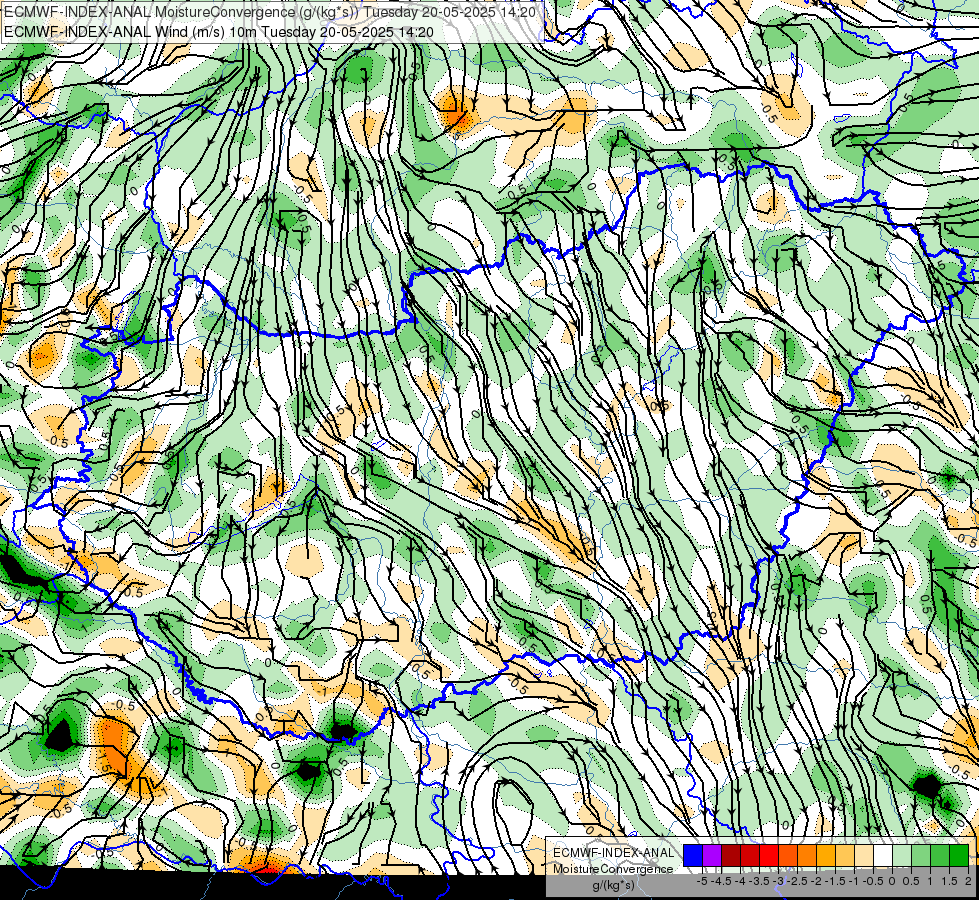The height and width of the screenshot is (900, 979).
Task: Click the -4.5 tick value on legend
Action: click(x=721, y=881)
